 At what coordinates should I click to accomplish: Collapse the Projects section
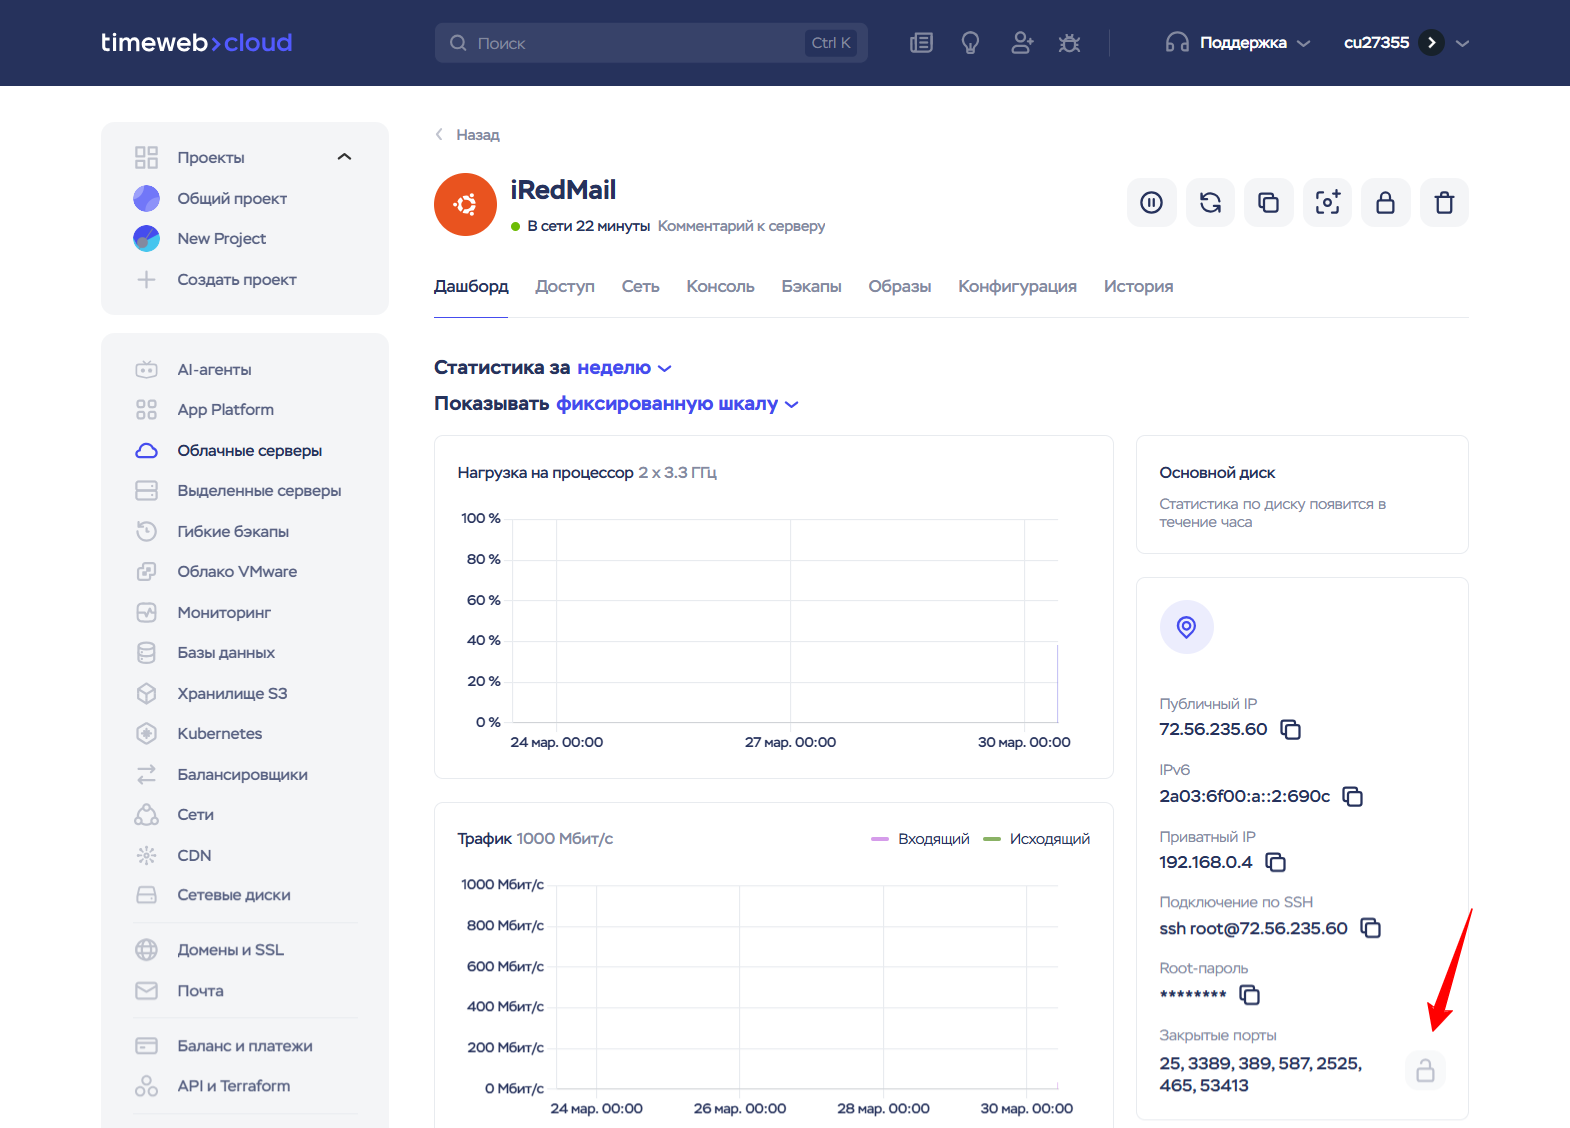click(344, 157)
